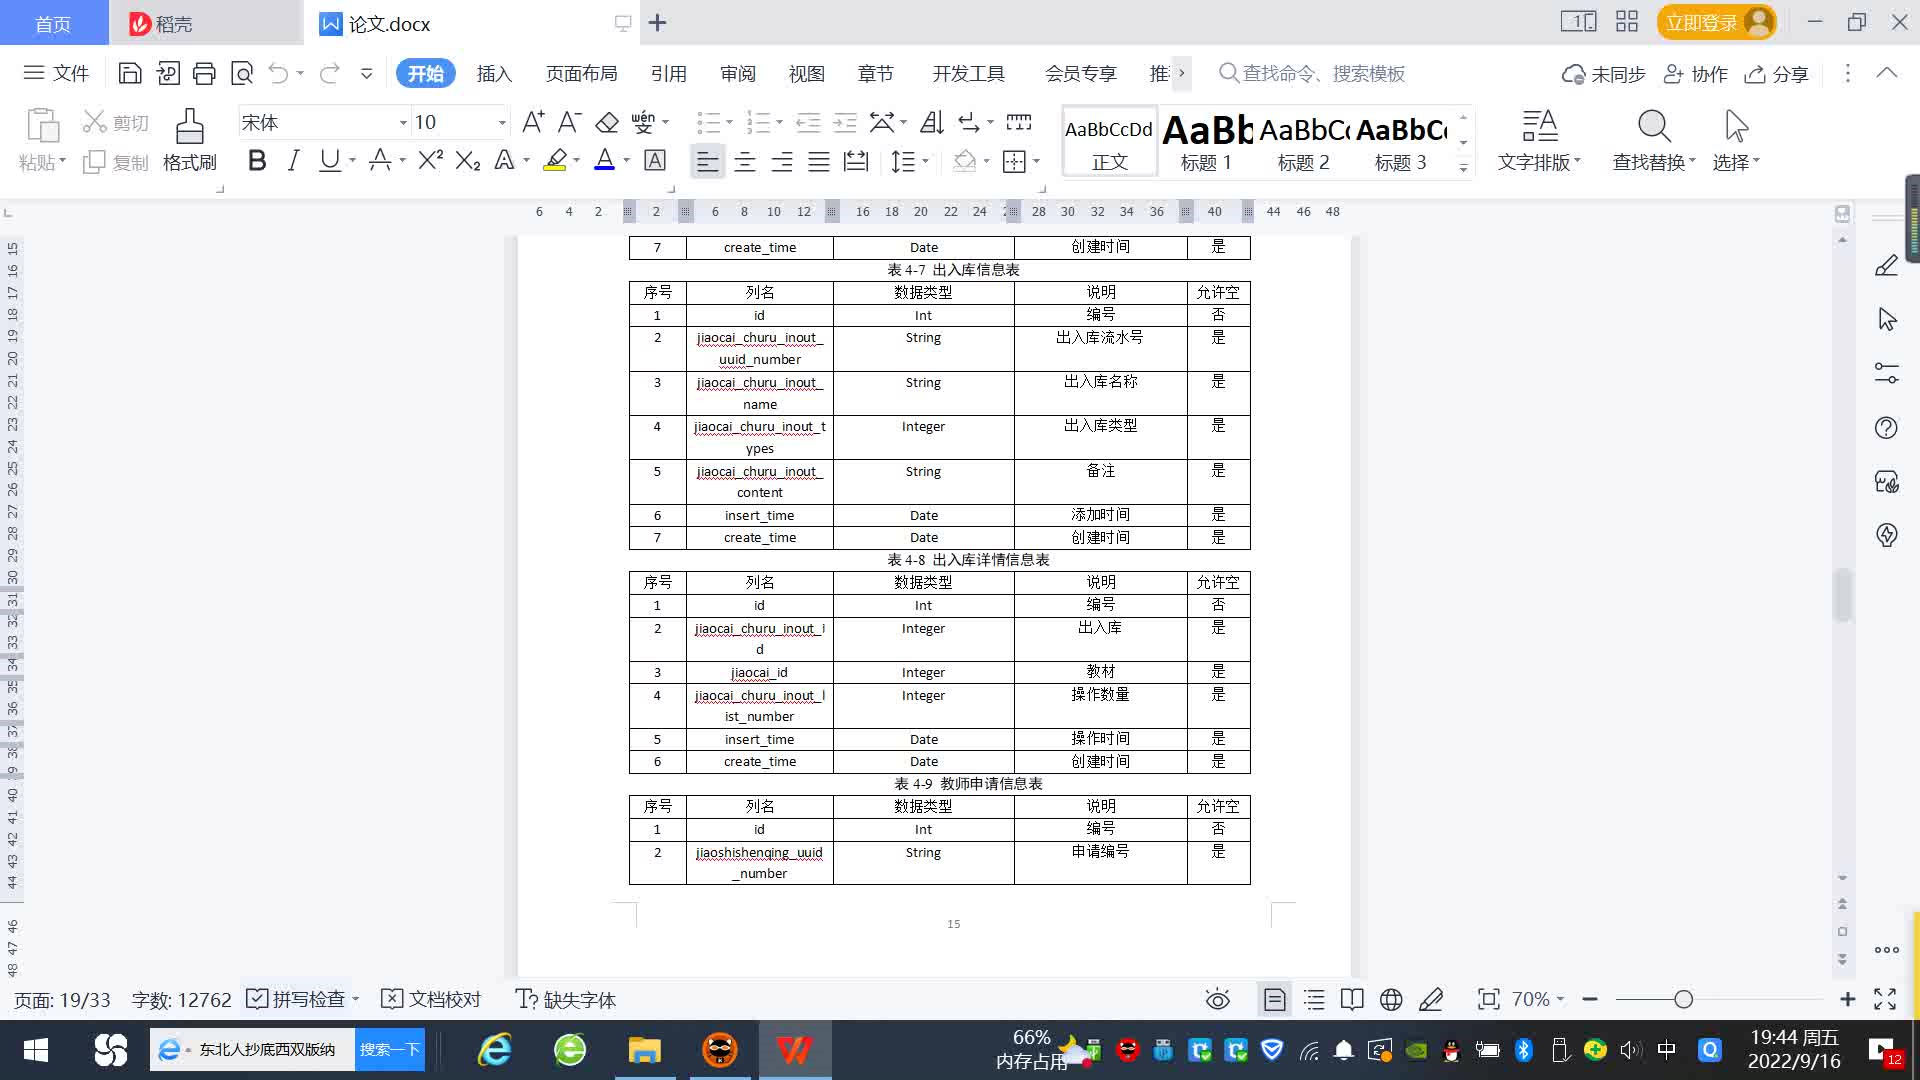
Task: Click the print icon in quick toolbar
Action: 204,73
